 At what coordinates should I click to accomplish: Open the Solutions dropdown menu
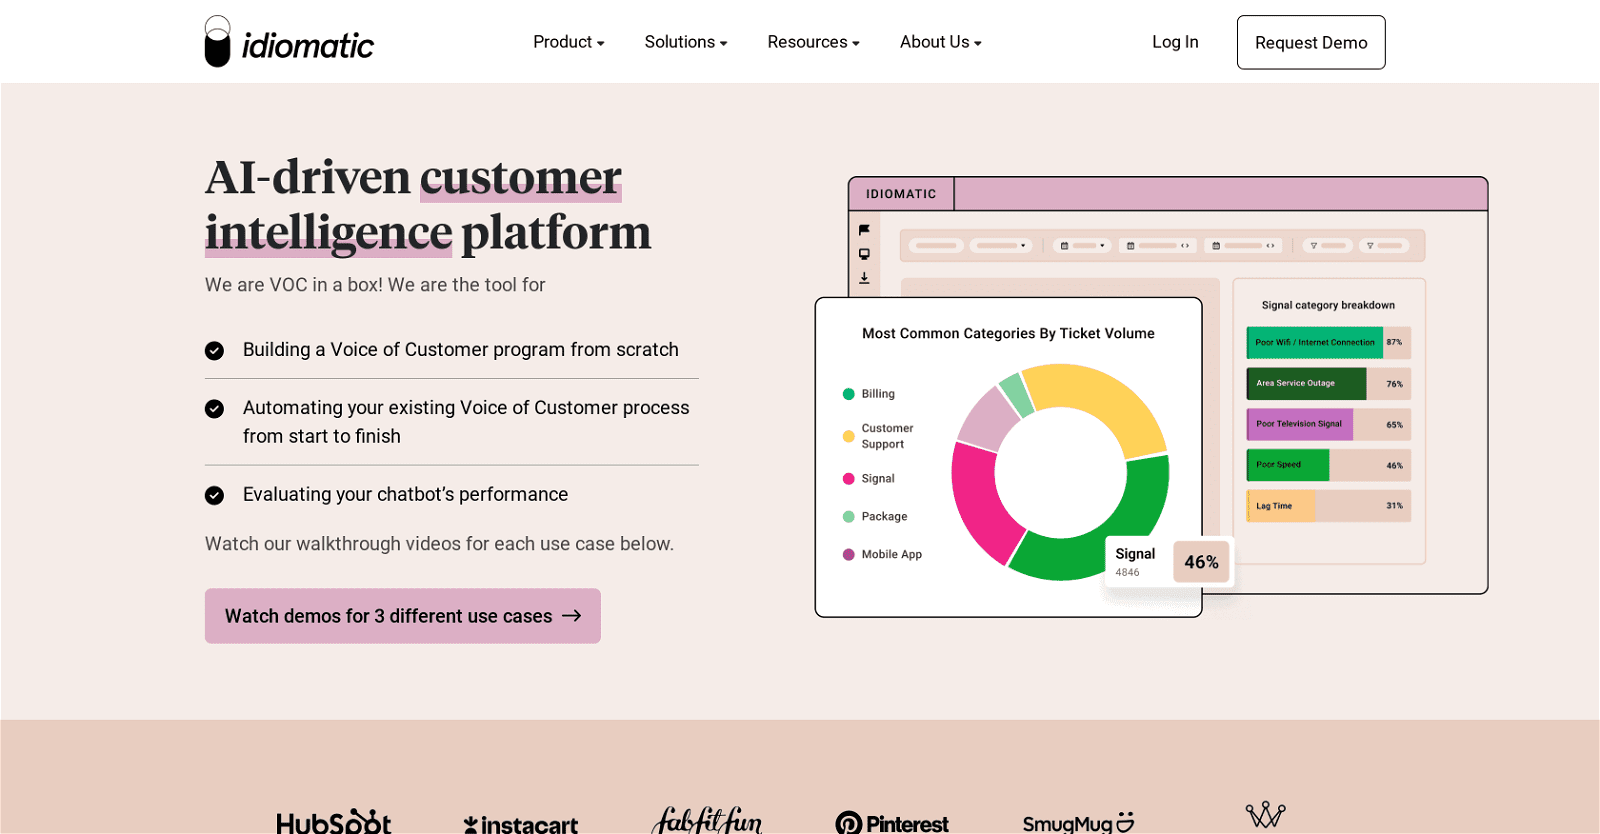(x=685, y=42)
